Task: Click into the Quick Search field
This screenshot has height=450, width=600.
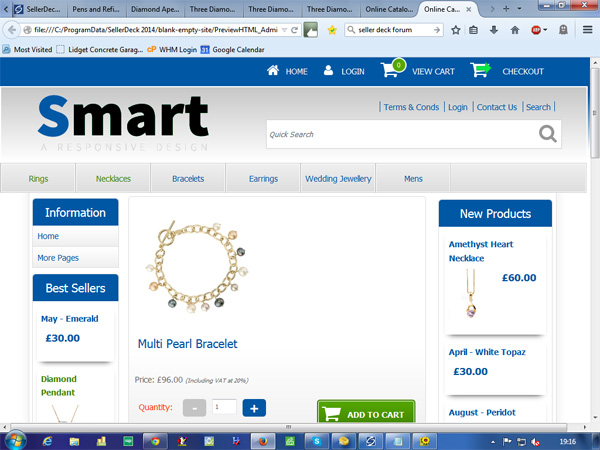Action: pos(402,134)
